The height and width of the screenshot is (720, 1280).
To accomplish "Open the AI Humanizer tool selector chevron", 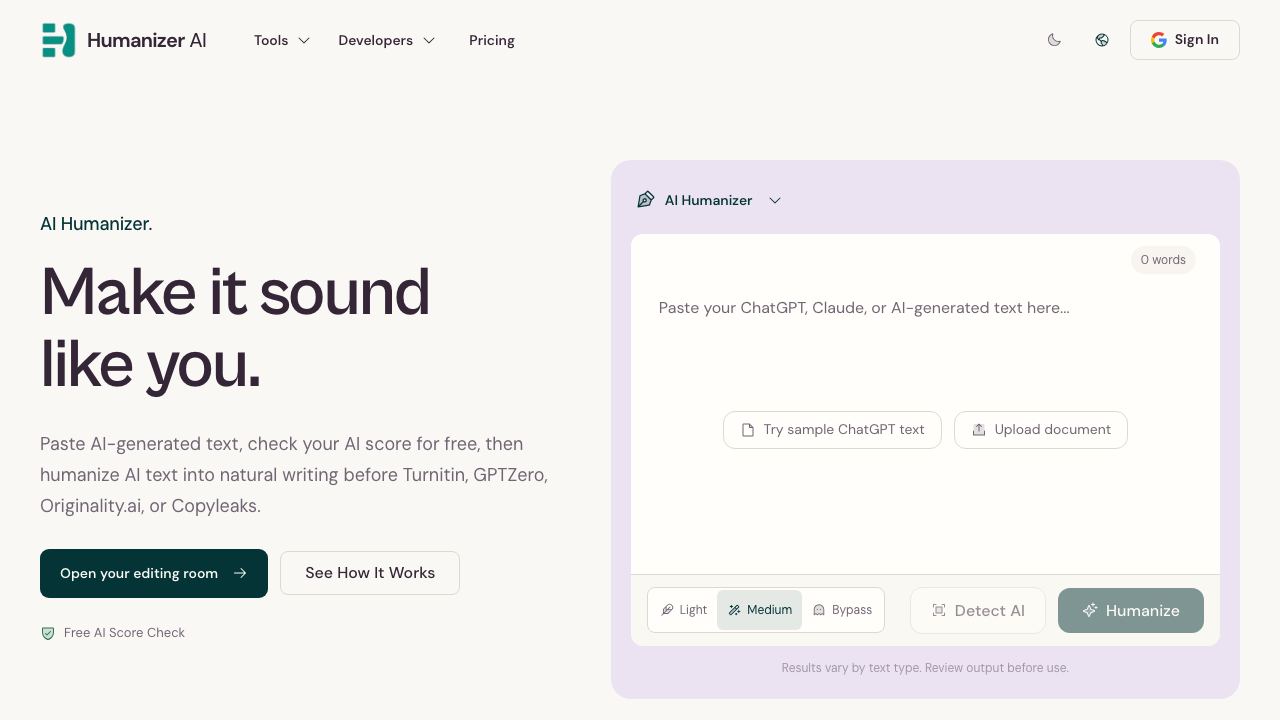I will click(775, 200).
